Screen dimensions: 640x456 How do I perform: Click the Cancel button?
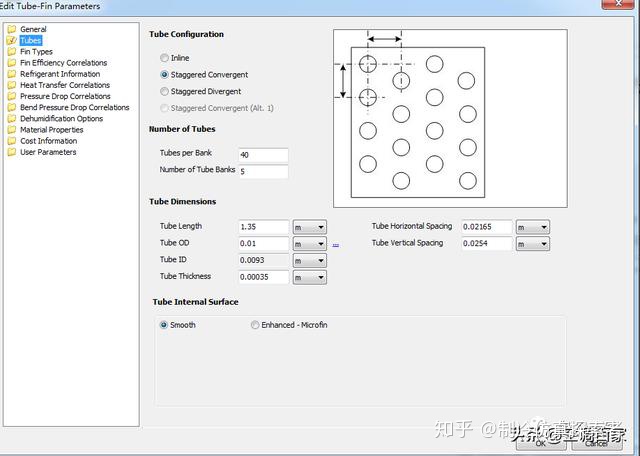pyautogui.click(x=596, y=443)
